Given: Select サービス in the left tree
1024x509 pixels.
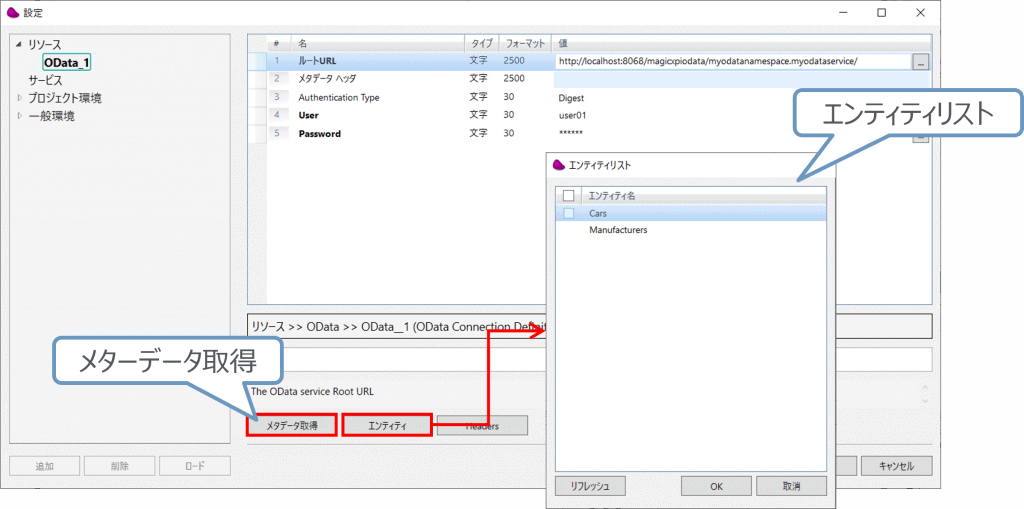Looking at the screenshot, I should coord(45,80).
